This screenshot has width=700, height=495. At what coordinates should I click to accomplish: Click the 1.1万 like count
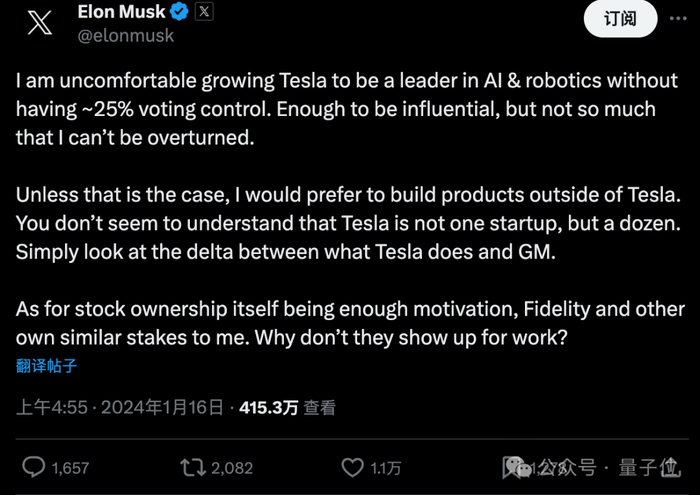coord(386,467)
